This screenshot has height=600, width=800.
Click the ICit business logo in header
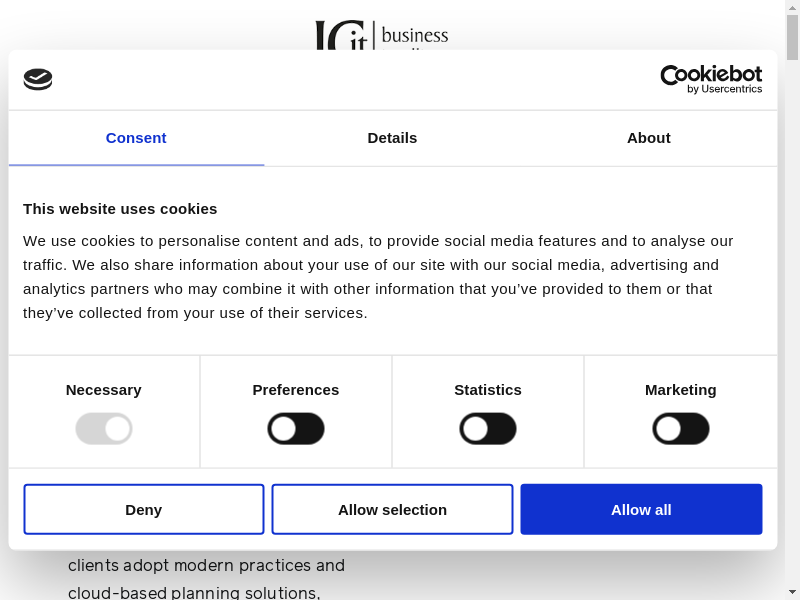coord(382,35)
